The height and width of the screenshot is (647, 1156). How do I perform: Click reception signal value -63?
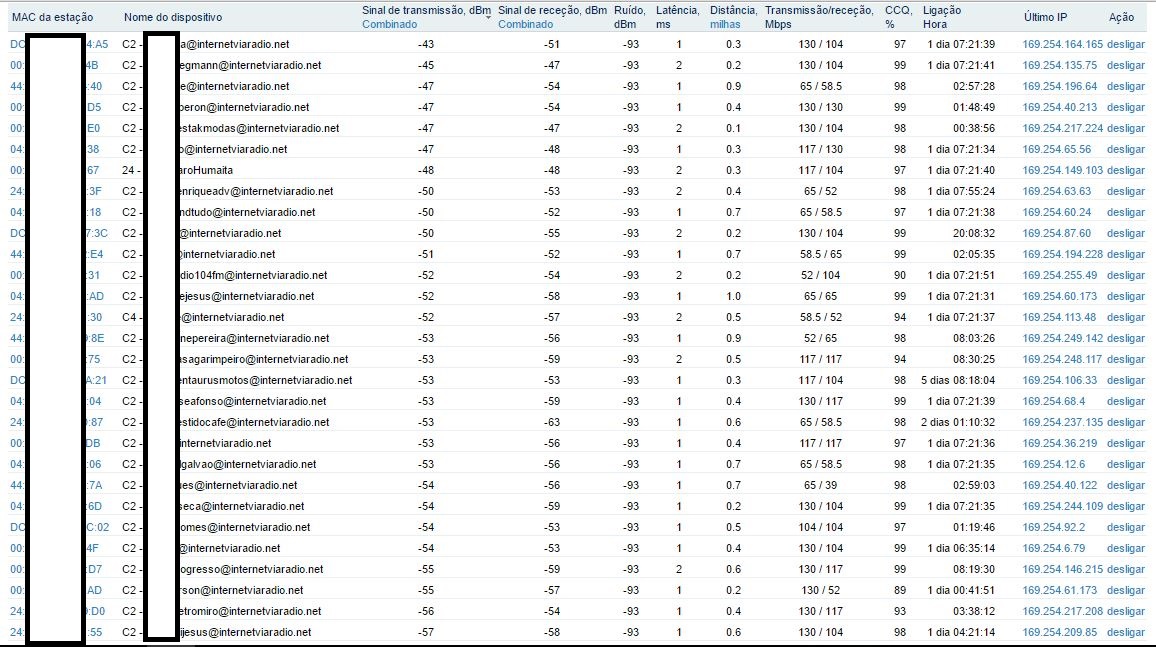[552, 422]
